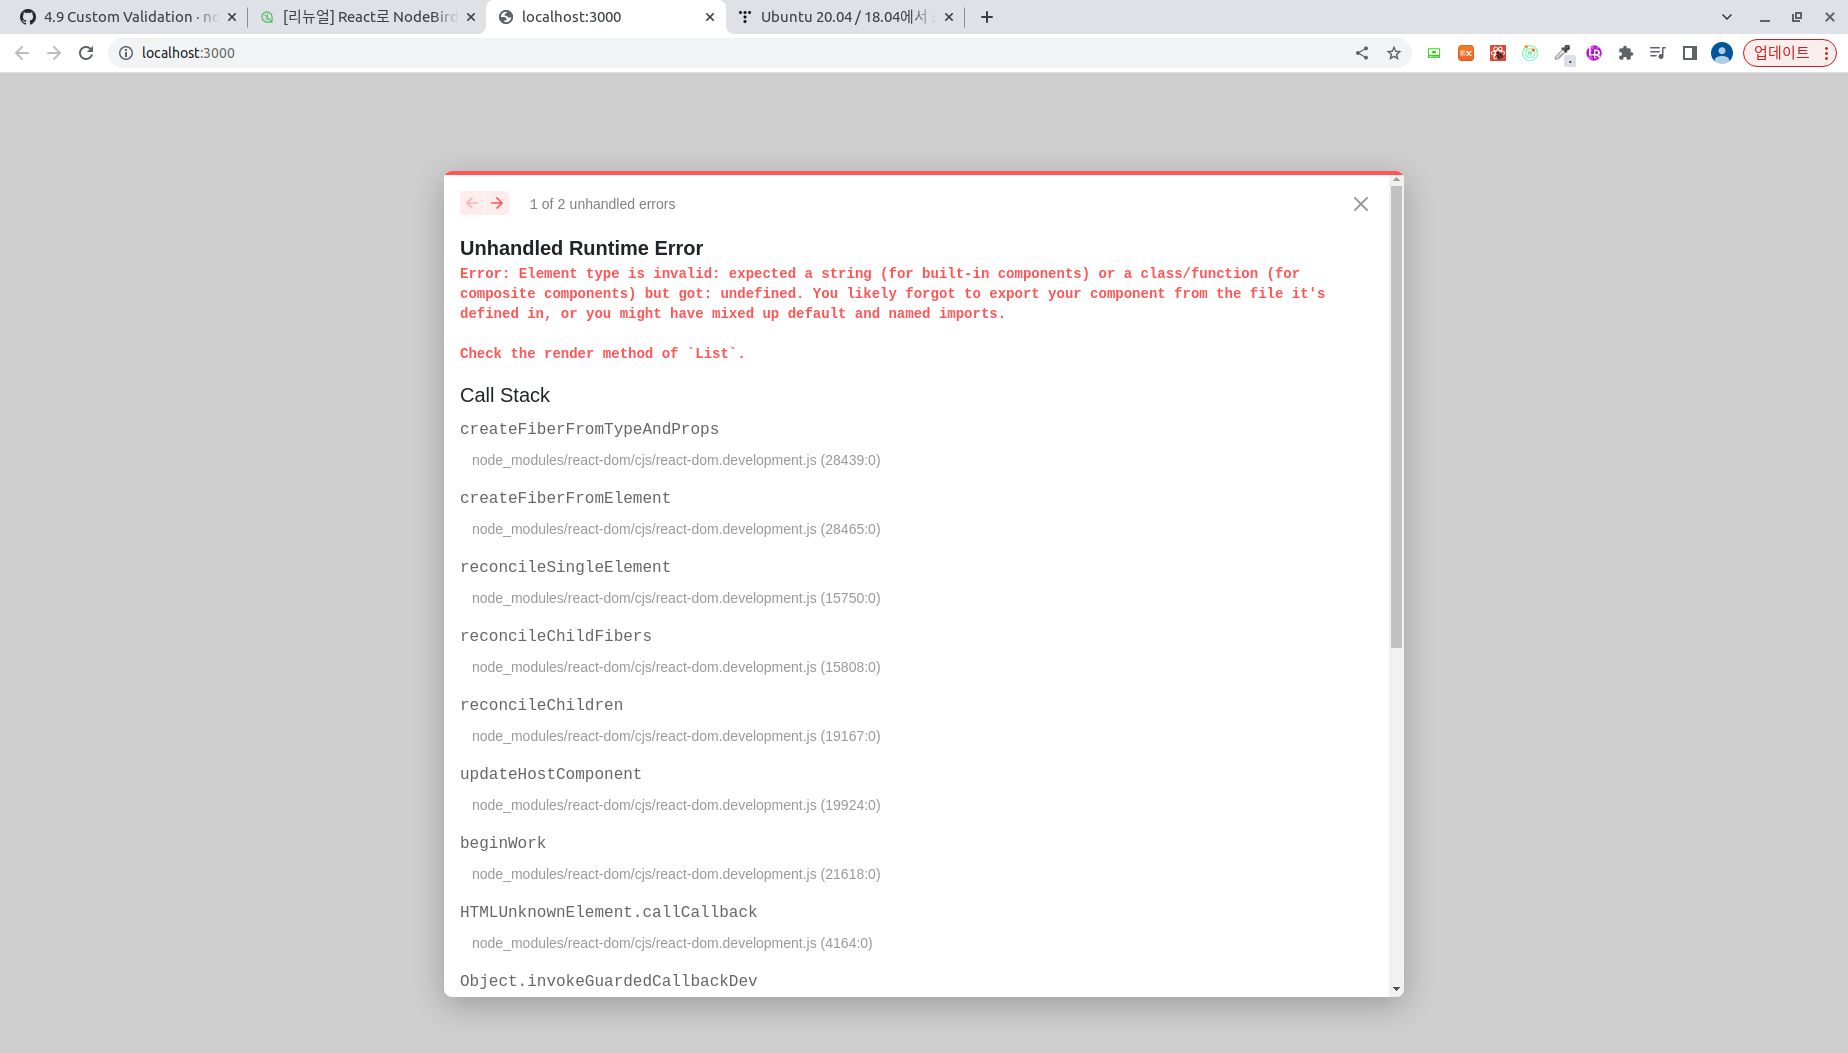
Task: Click the browser back arrow
Action: point(22,53)
